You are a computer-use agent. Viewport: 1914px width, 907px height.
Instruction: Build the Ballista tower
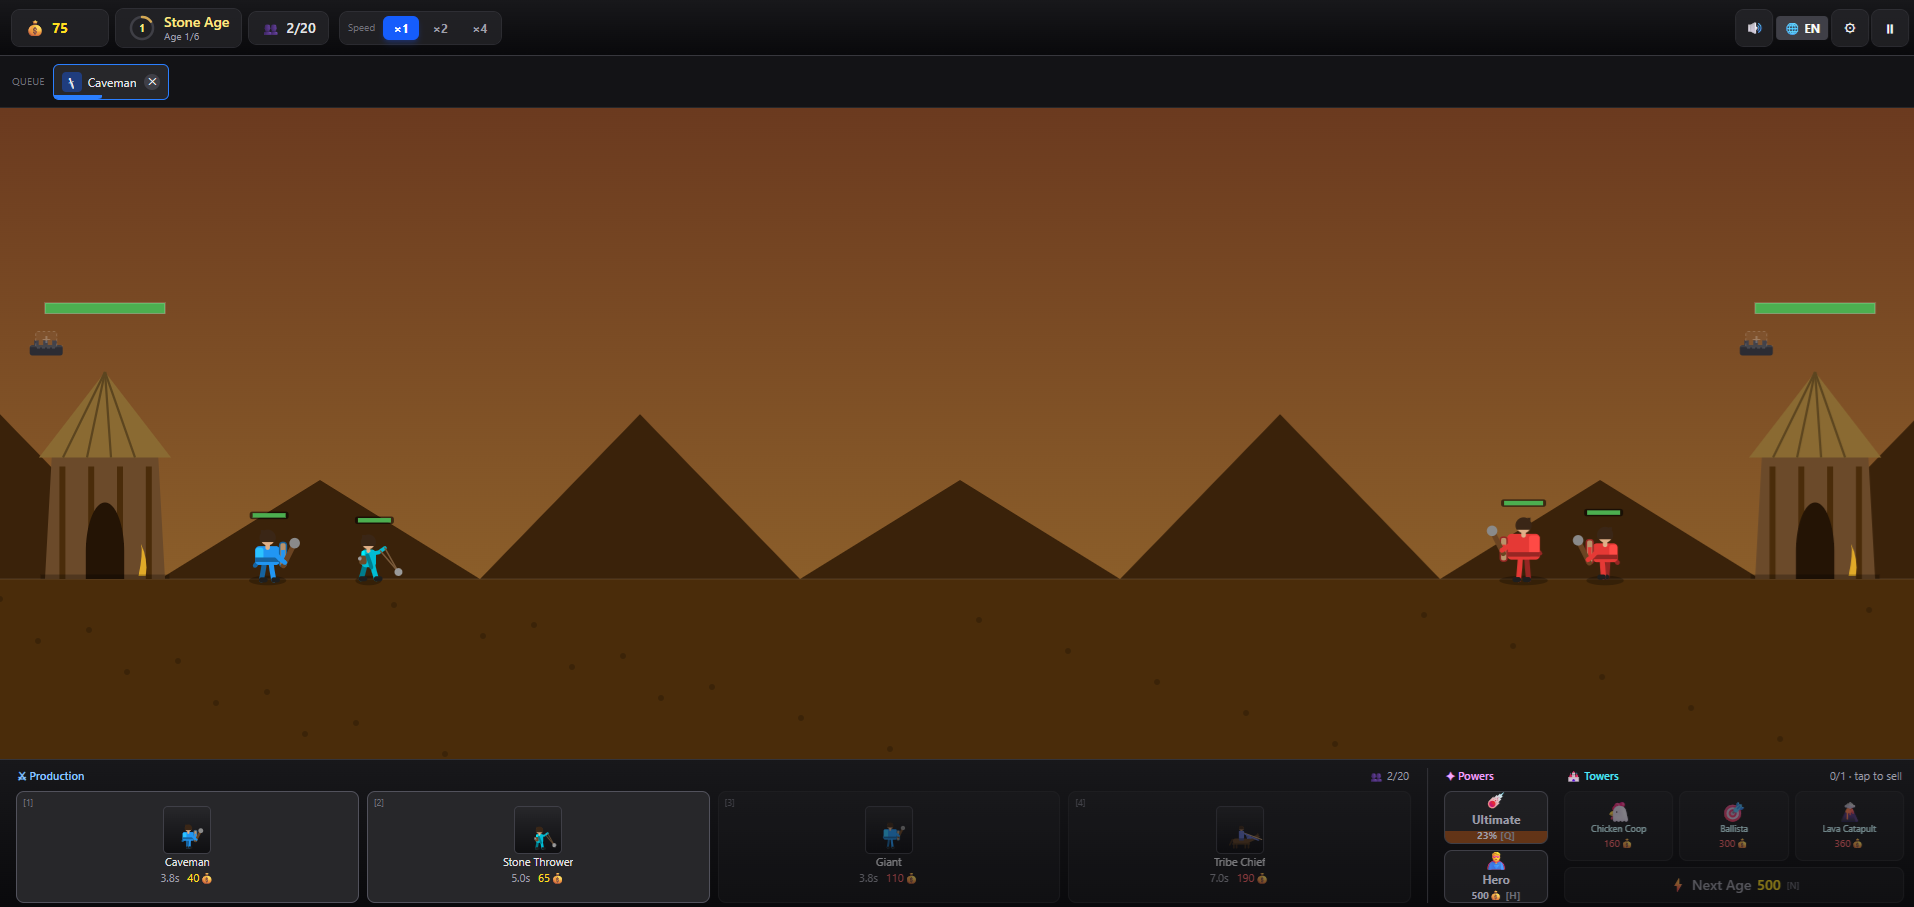[x=1734, y=826]
